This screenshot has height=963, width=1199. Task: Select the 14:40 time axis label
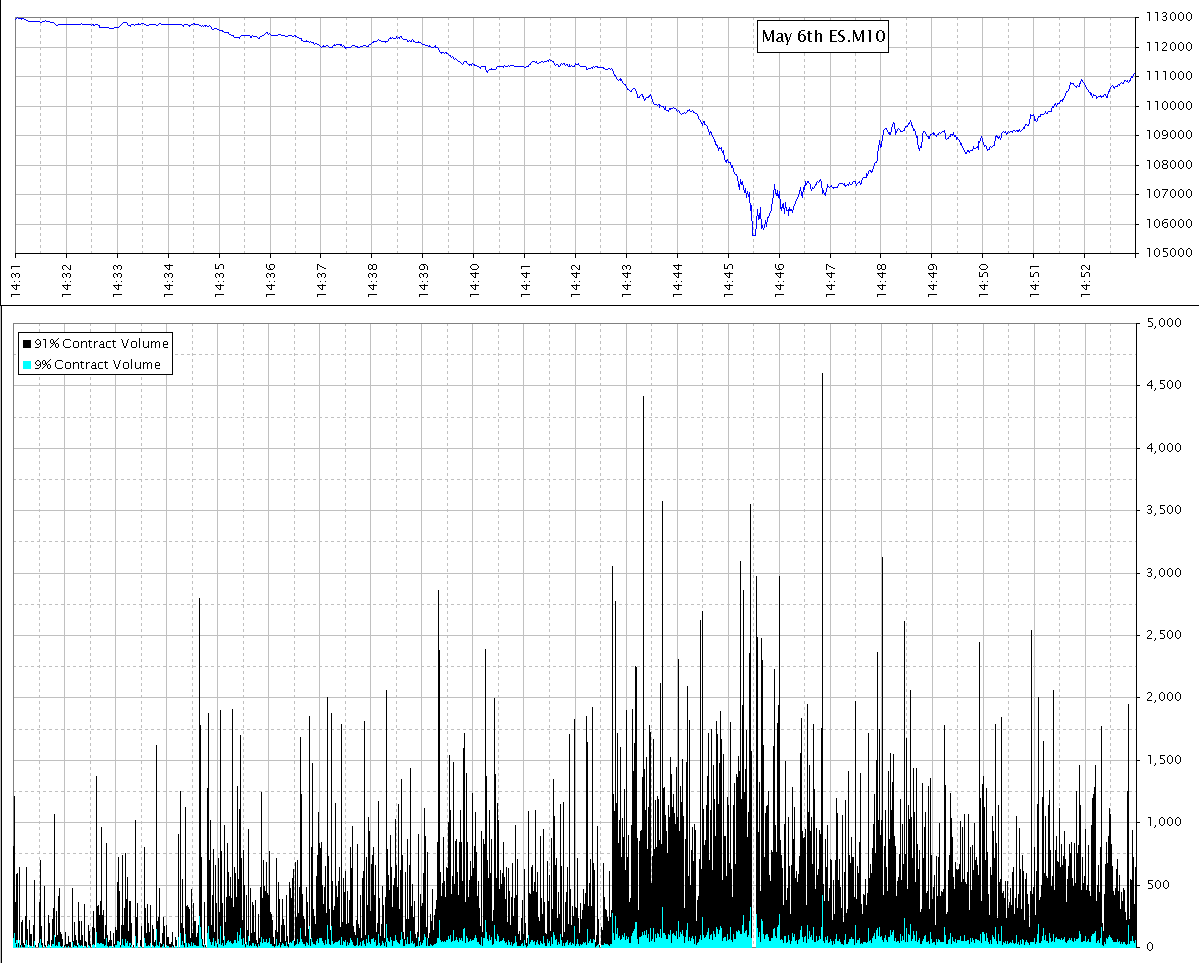coord(474,277)
